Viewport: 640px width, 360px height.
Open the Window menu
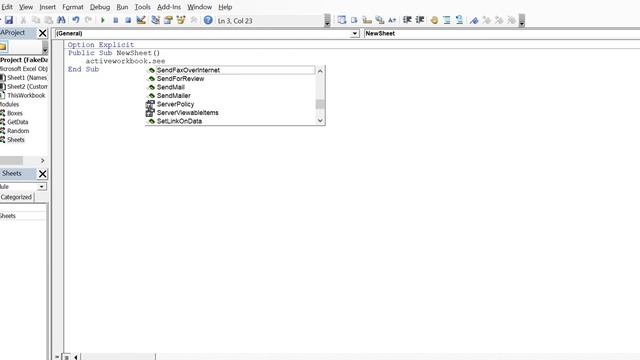point(199,7)
